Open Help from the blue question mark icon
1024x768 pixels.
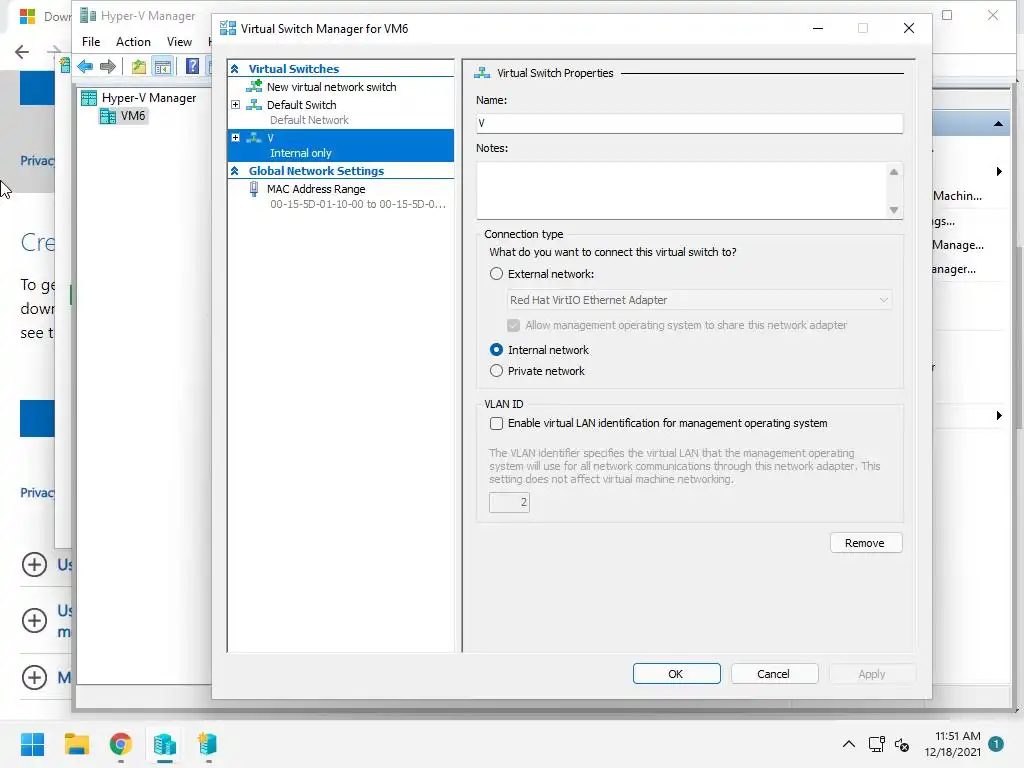(x=192, y=66)
